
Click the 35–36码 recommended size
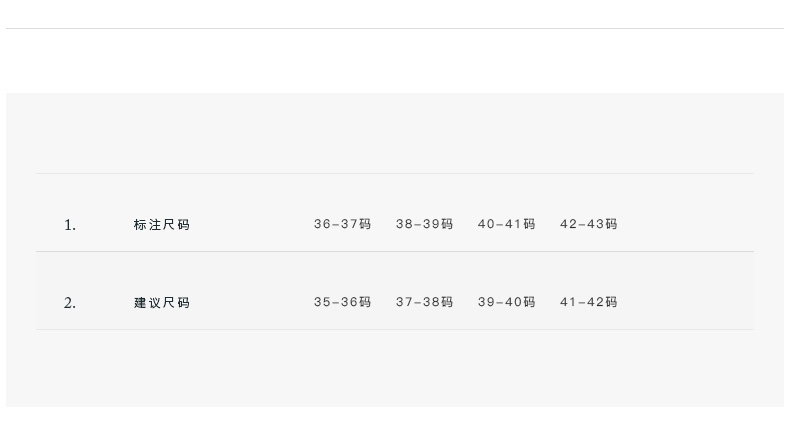(342, 302)
